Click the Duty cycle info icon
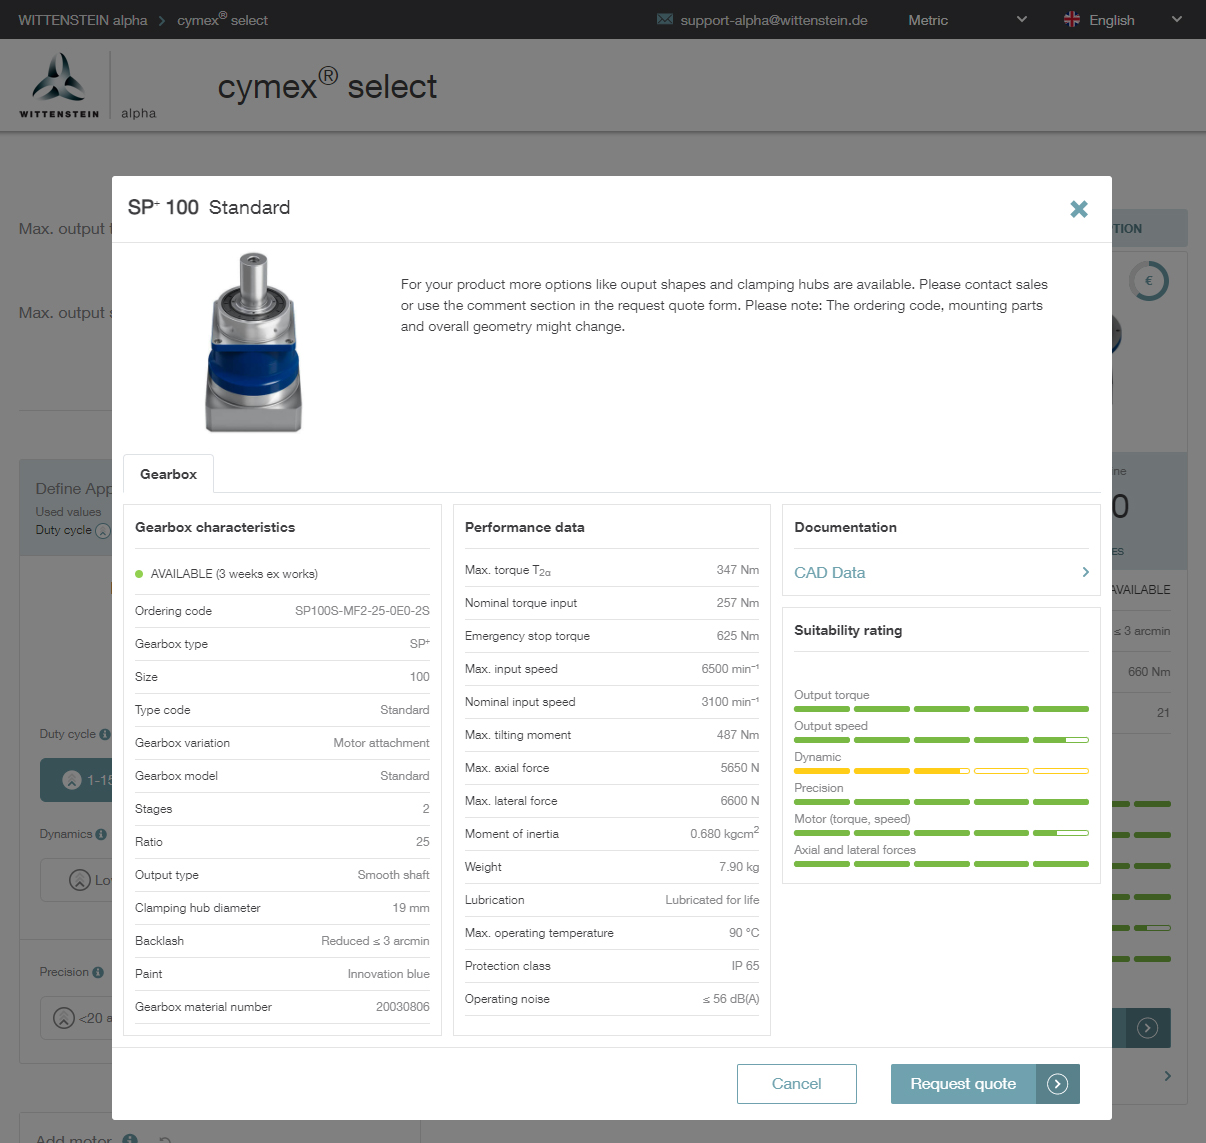Viewport: 1206px width, 1143px height. [102, 734]
